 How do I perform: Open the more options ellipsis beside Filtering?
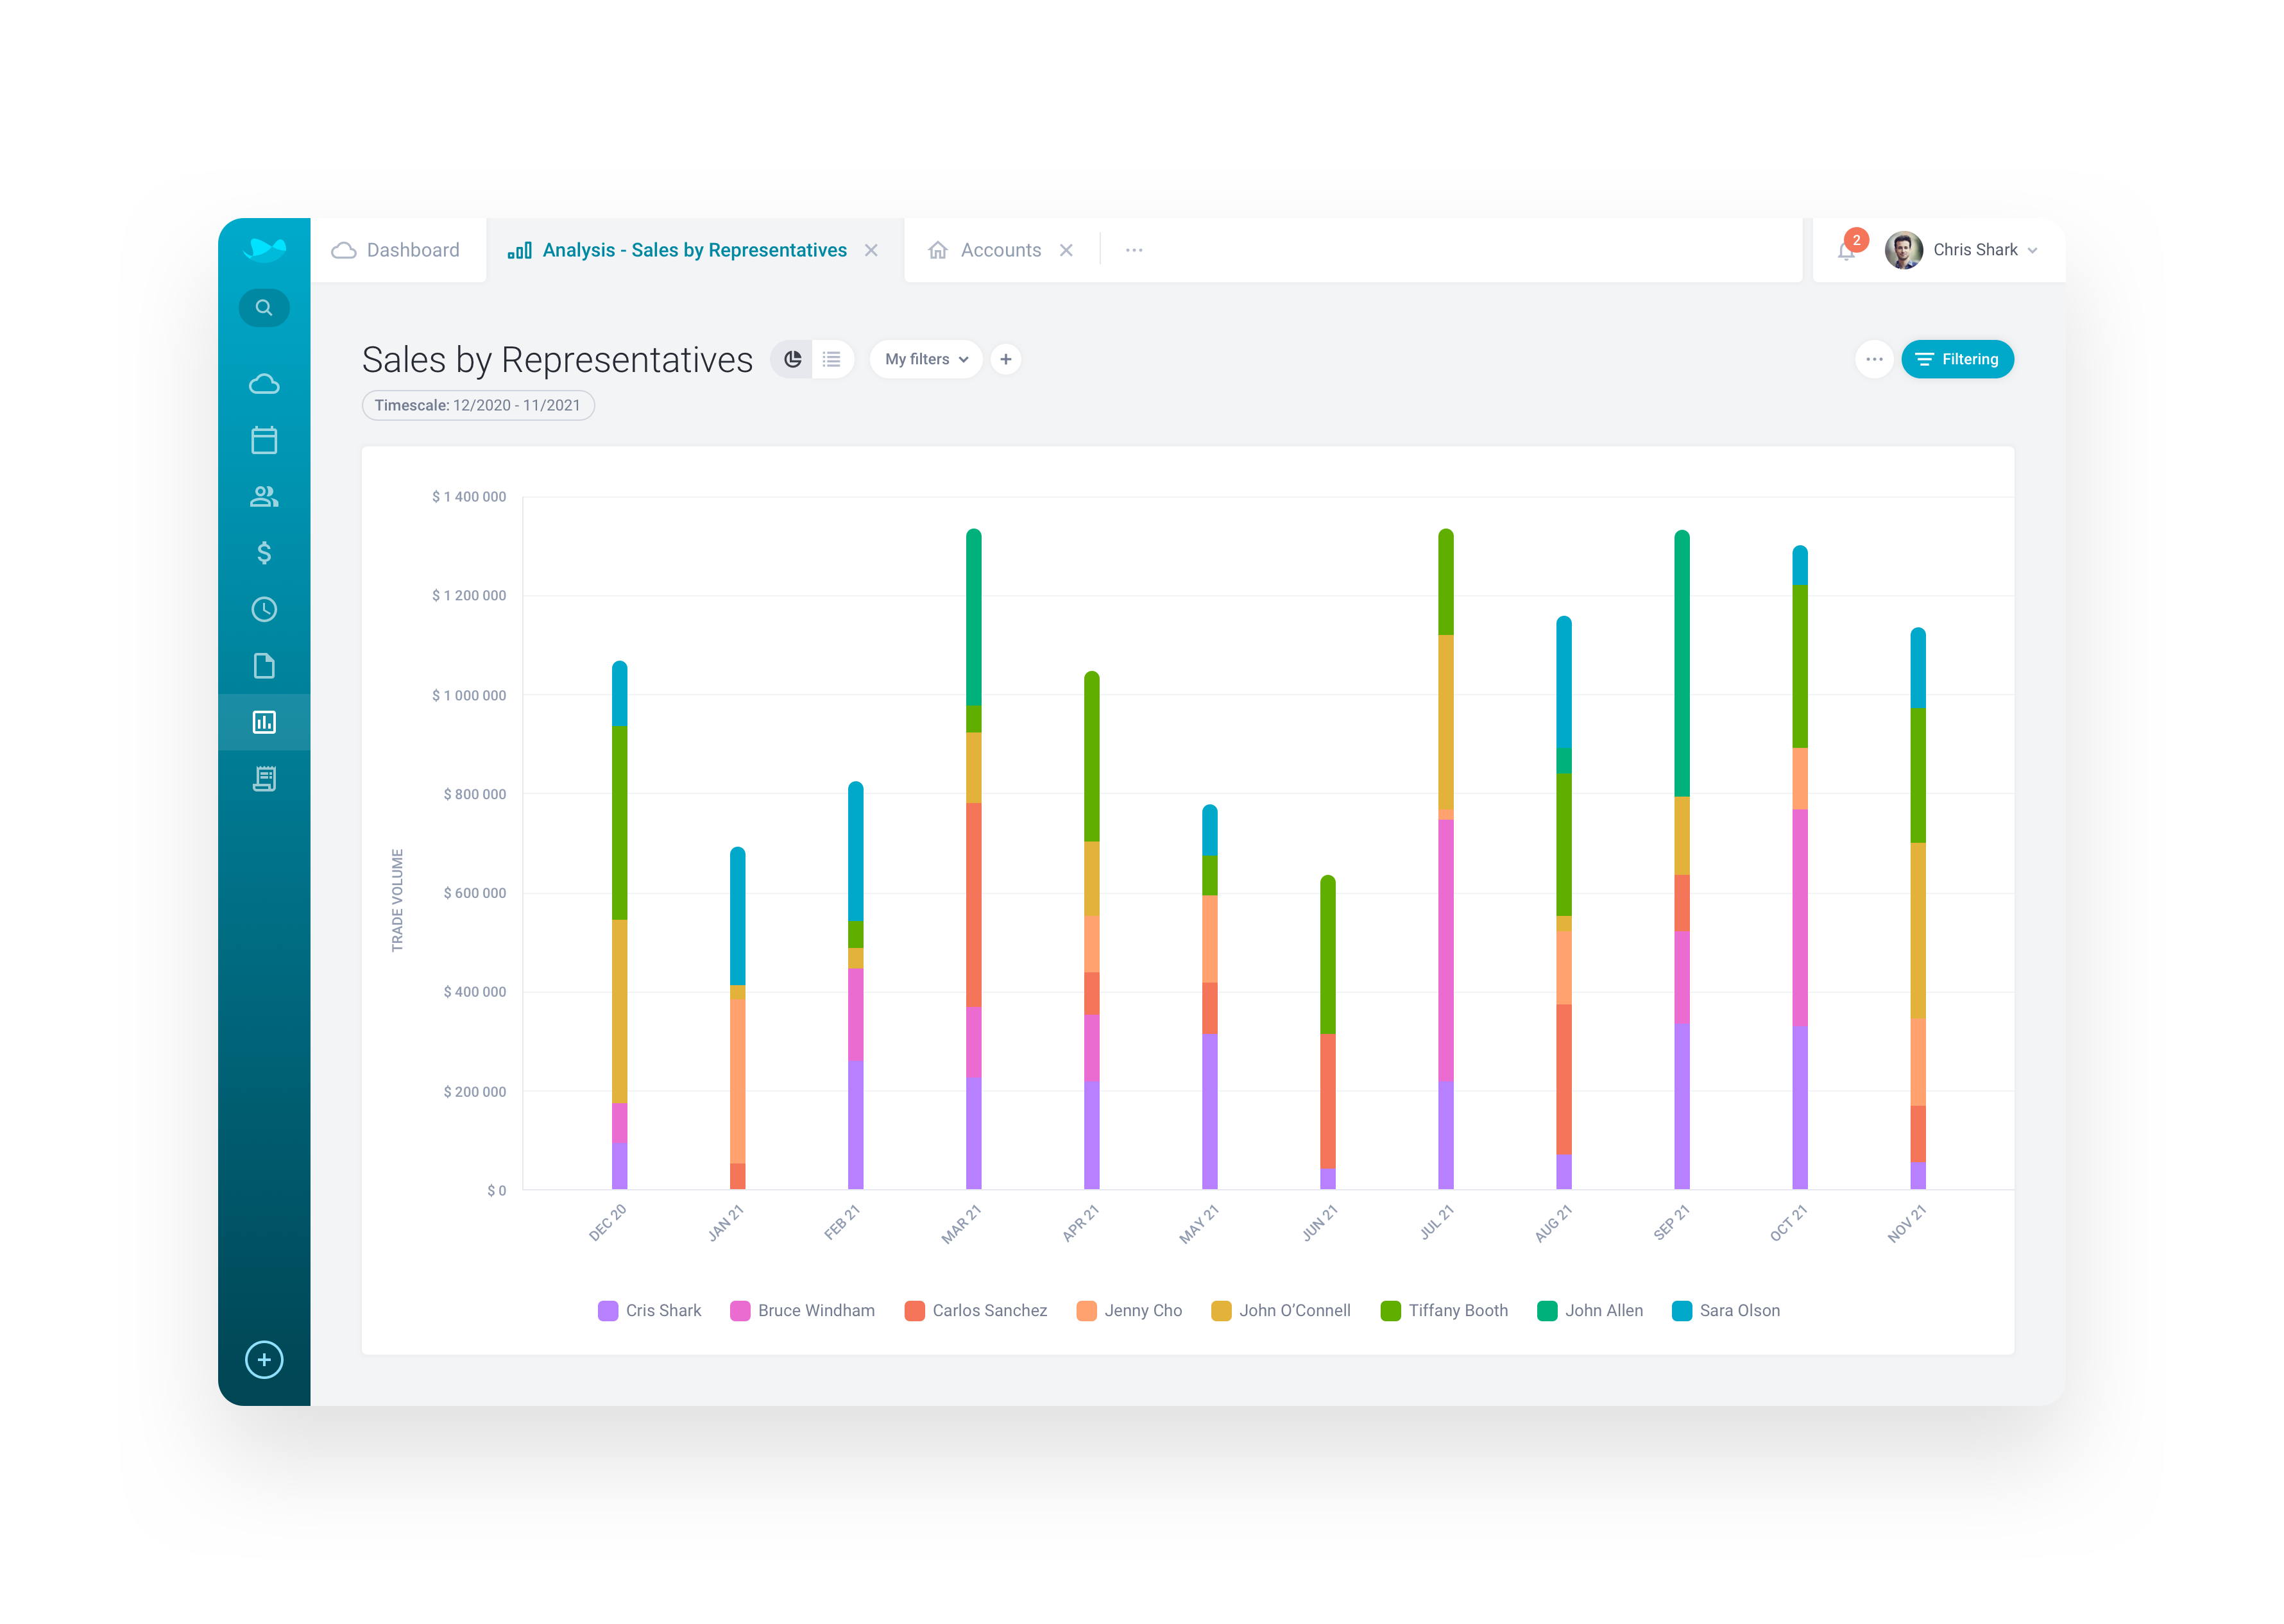tap(1874, 359)
